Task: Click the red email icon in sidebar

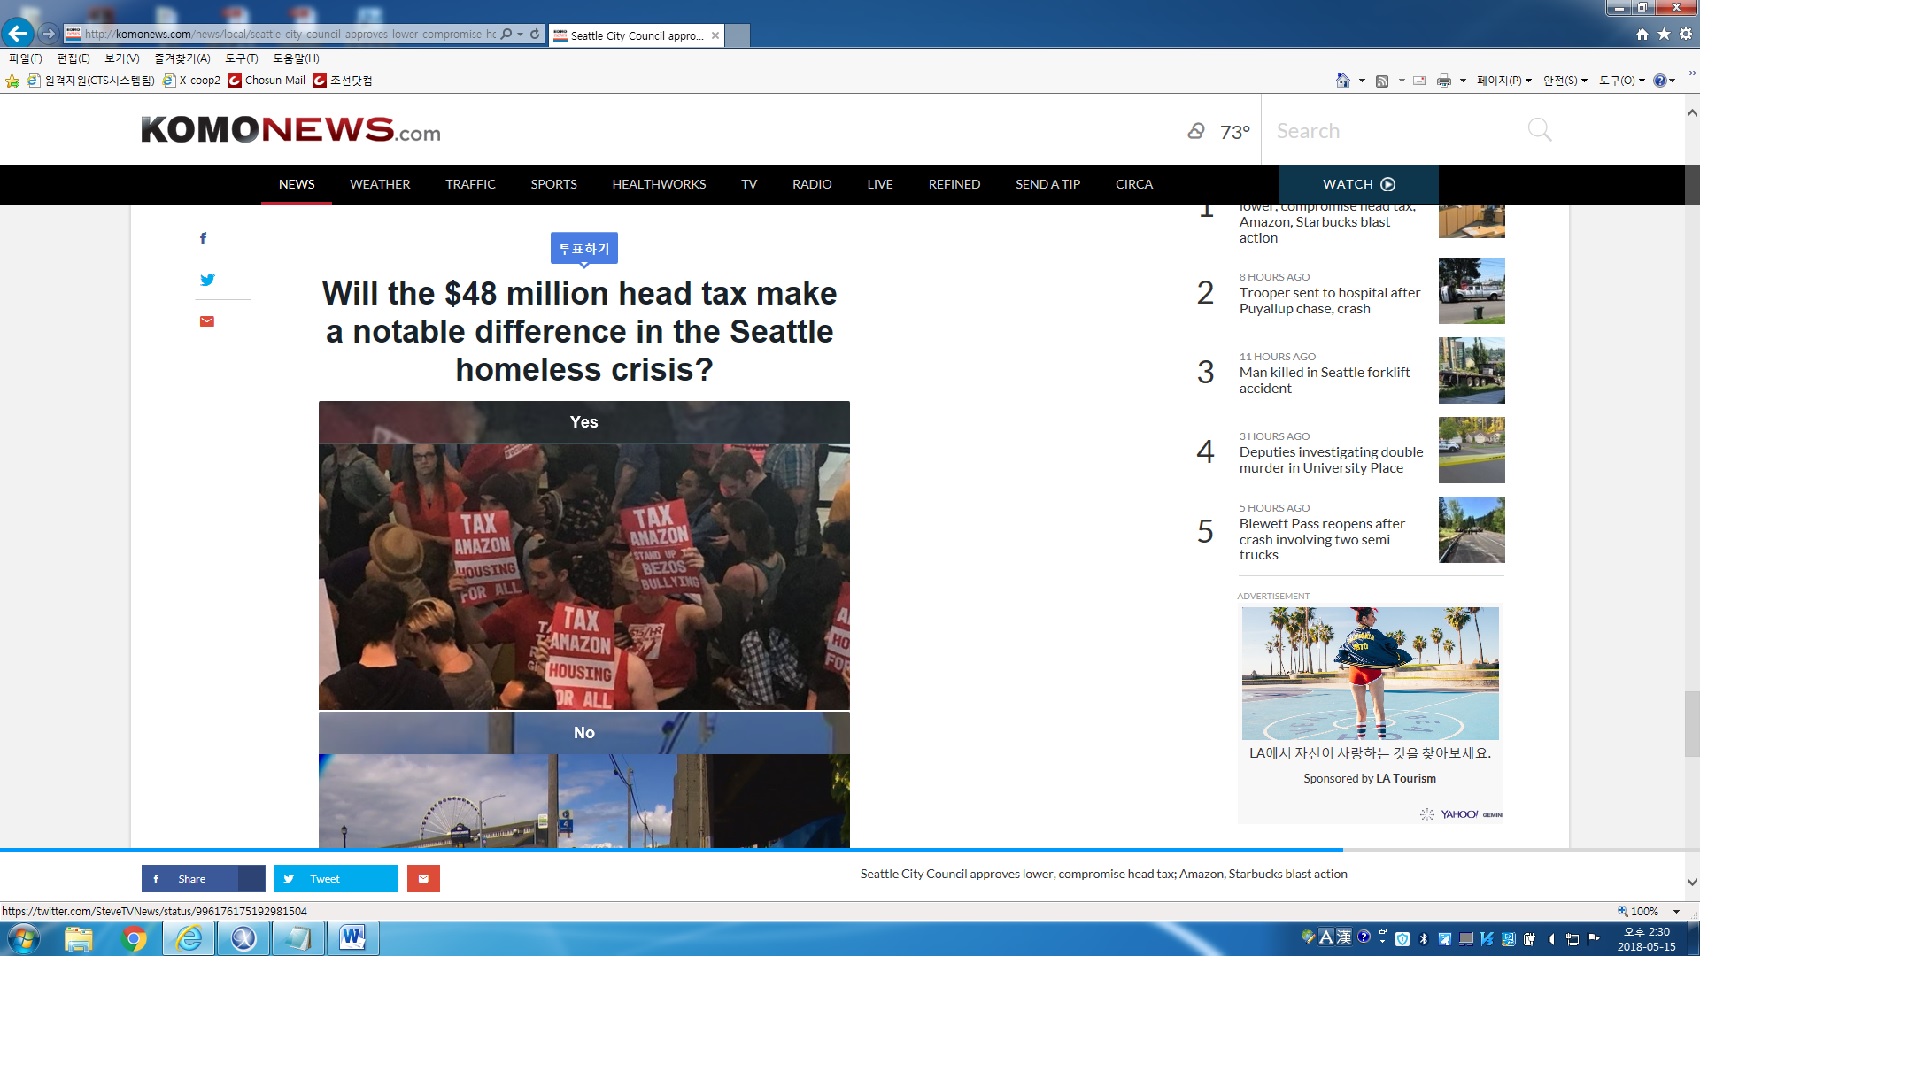Action: (x=207, y=321)
